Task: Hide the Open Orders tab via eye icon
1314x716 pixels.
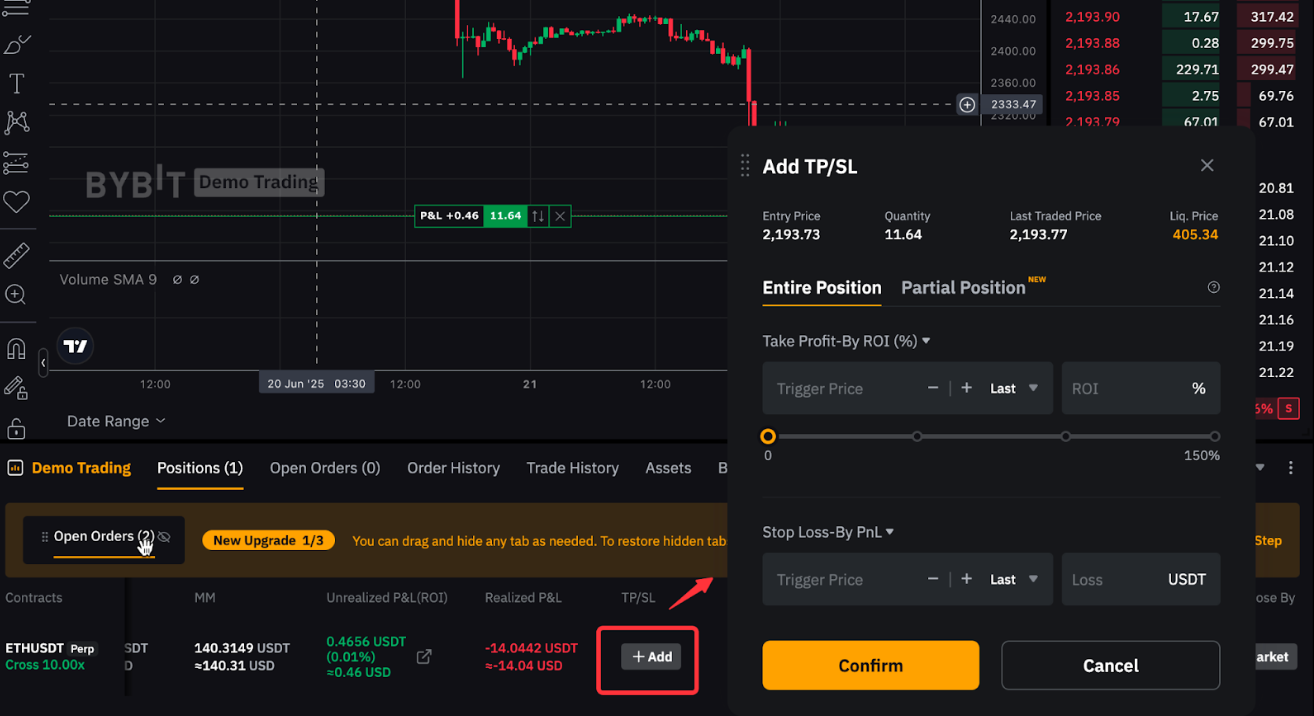Action: pyautogui.click(x=164, y=537)
